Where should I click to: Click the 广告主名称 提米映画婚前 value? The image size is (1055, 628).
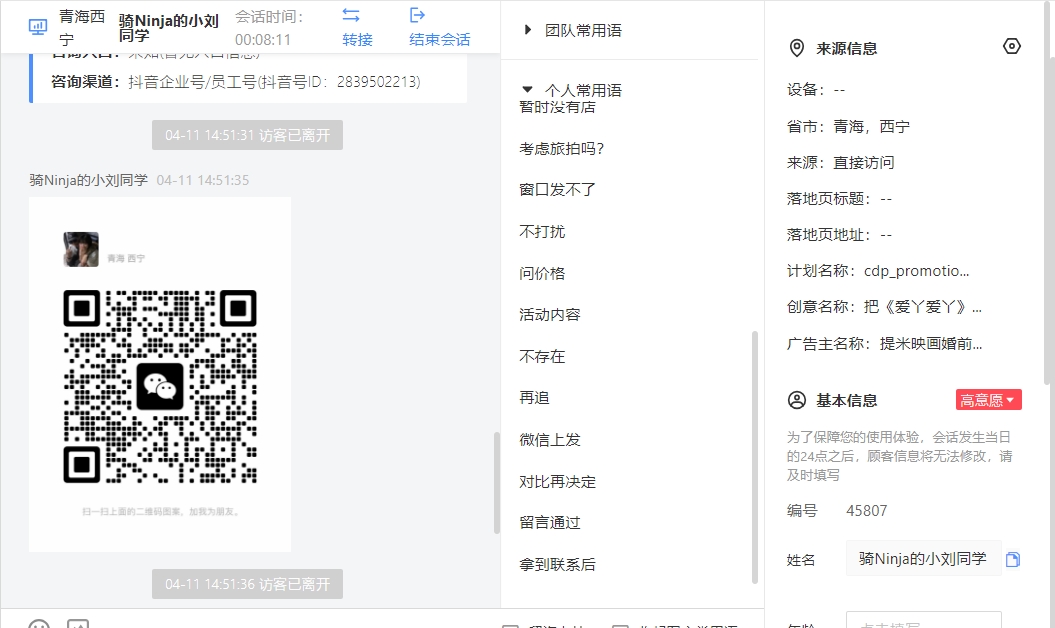click(931, 343)
